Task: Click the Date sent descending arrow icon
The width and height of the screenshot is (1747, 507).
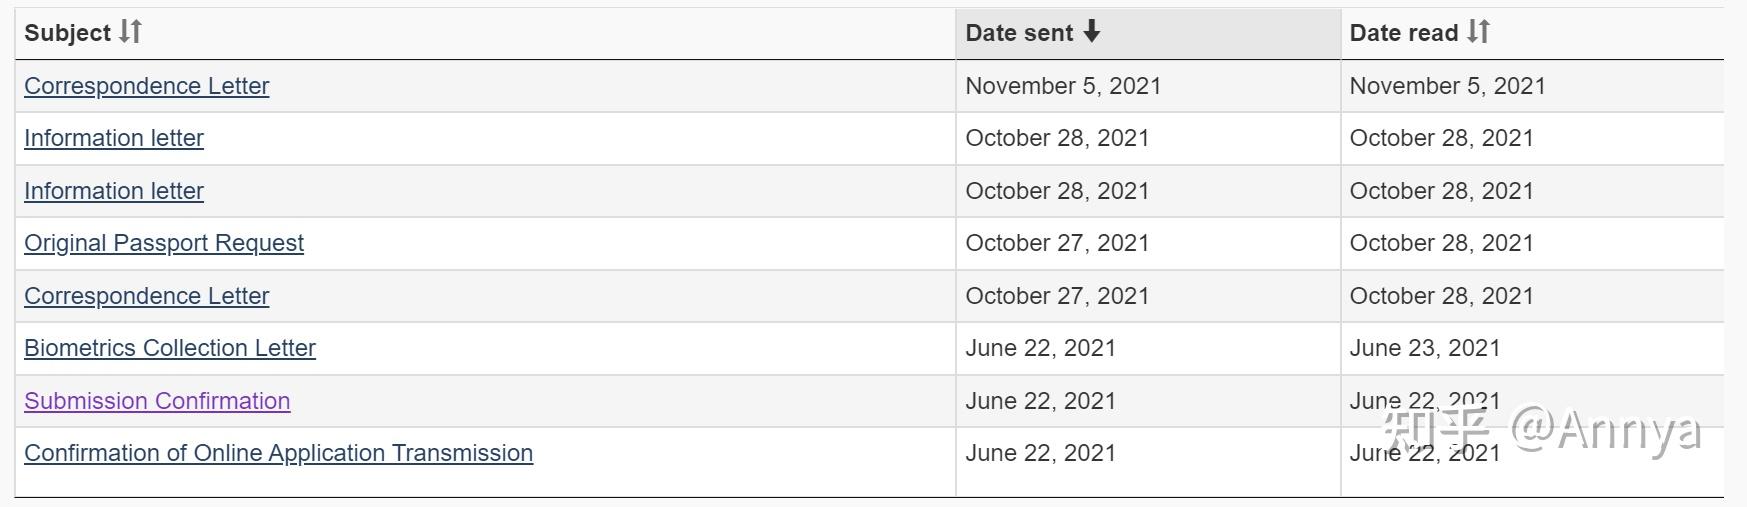Action: pyautogui.click(x=1092, y=32)
